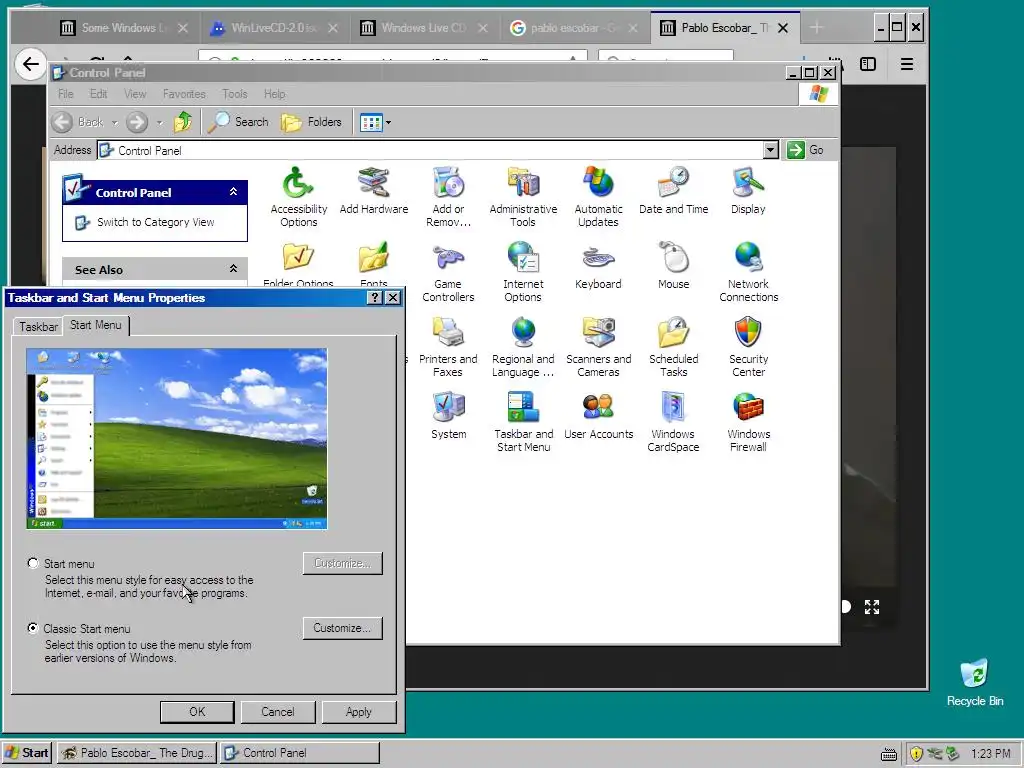Click the security shield tray icon
This screenshot has width=1024, height=768.
pos(916,754)
